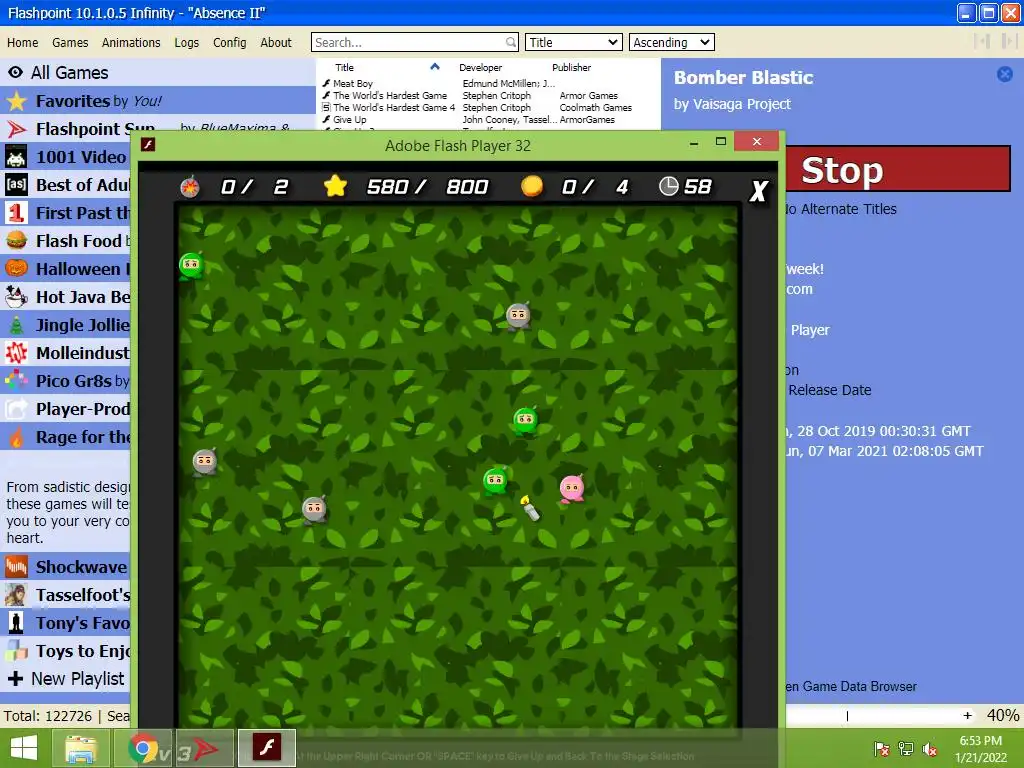Viewport: 1024px width, 768px height.
Task: Select the Flash Food burger icon
Action: (16, 241)
